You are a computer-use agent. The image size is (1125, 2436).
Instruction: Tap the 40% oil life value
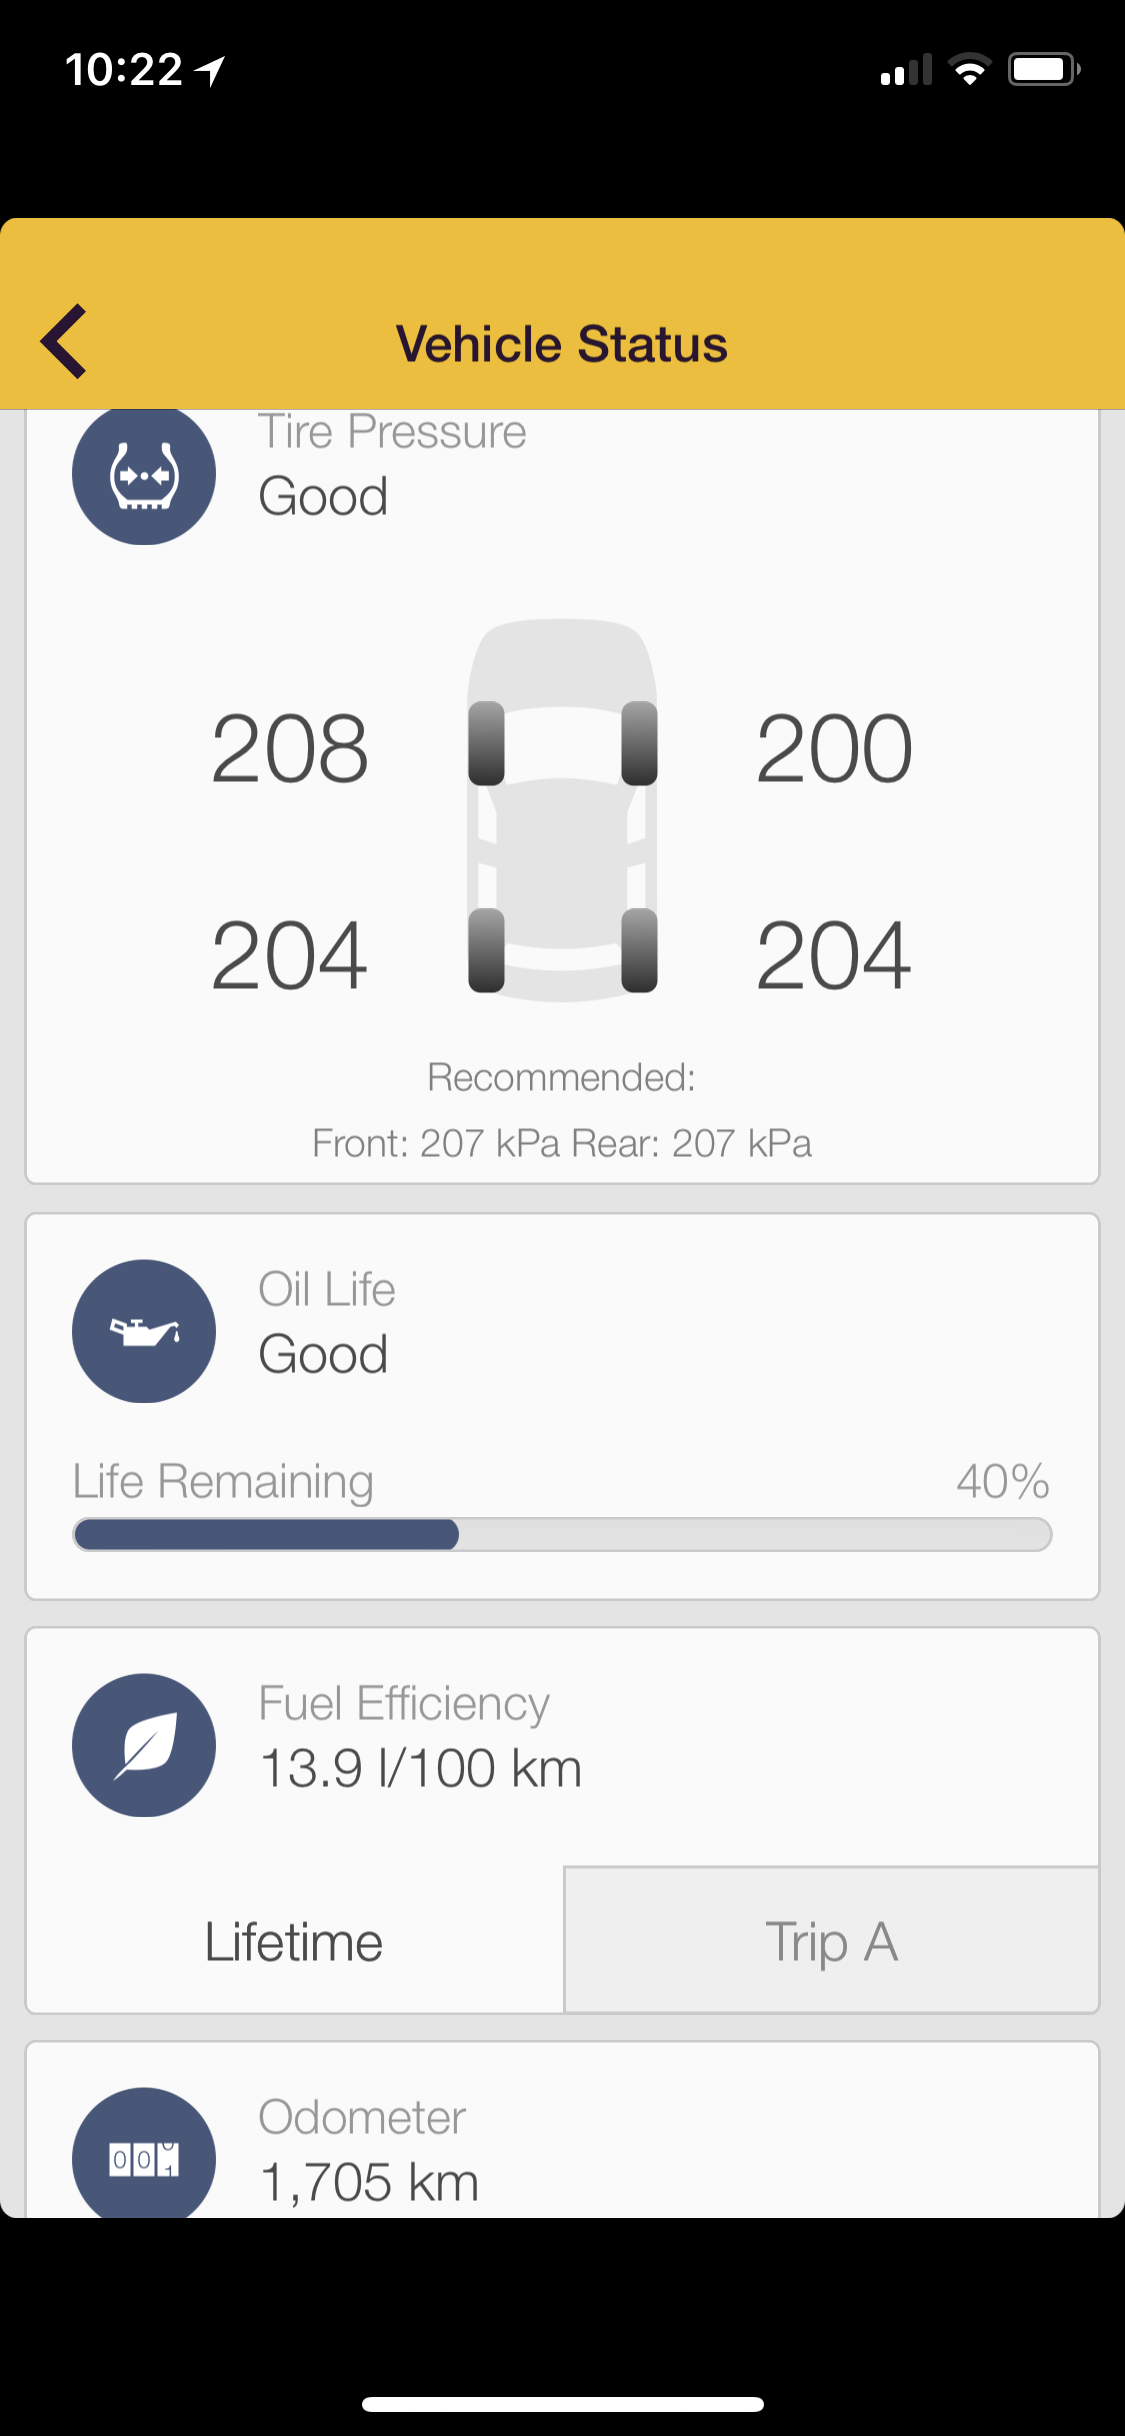[1002, 1481]
